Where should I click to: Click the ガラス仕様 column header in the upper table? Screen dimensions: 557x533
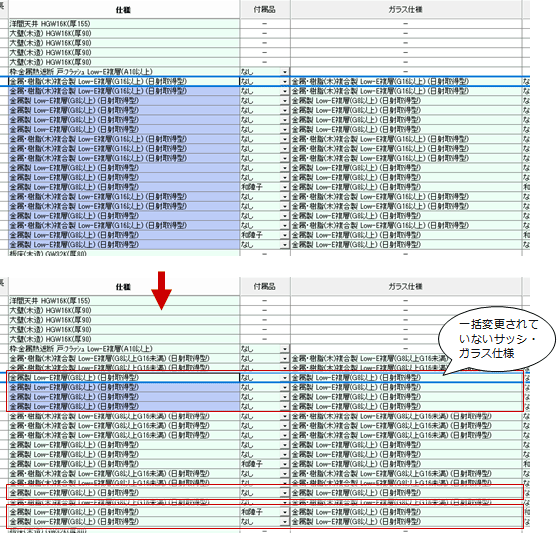pyautogui.click(x=406, y=10)
